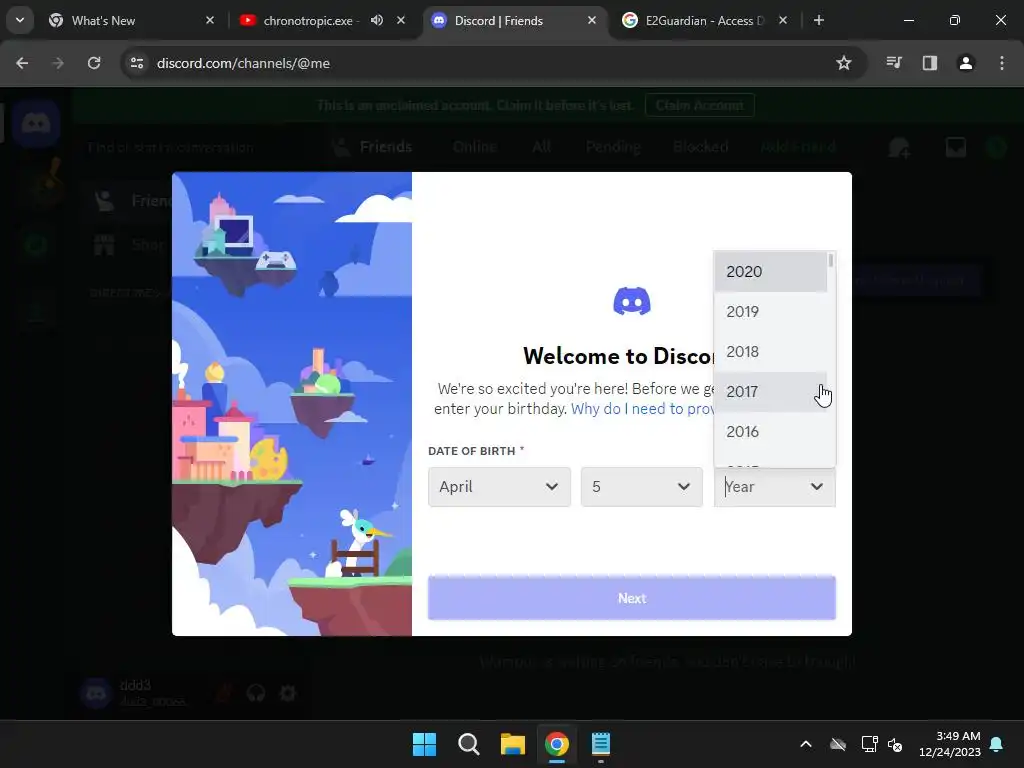Toggle the browser side panel

(930, 63)
